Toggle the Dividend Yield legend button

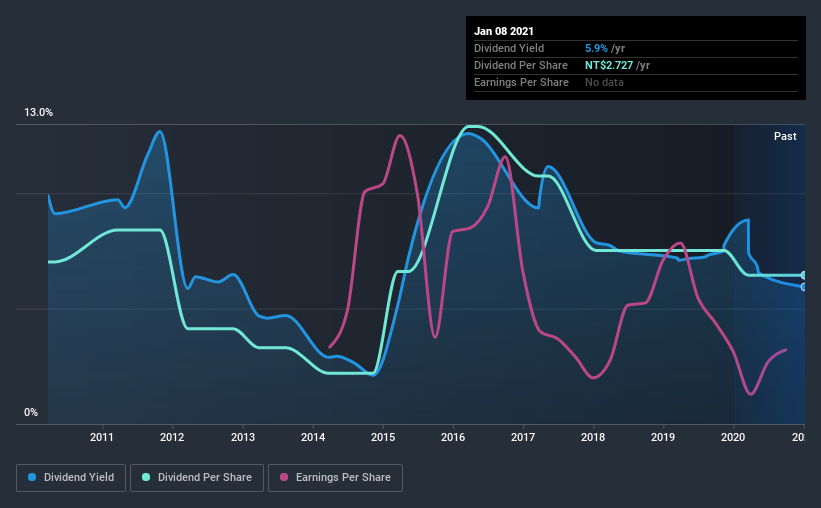(71, 478)
